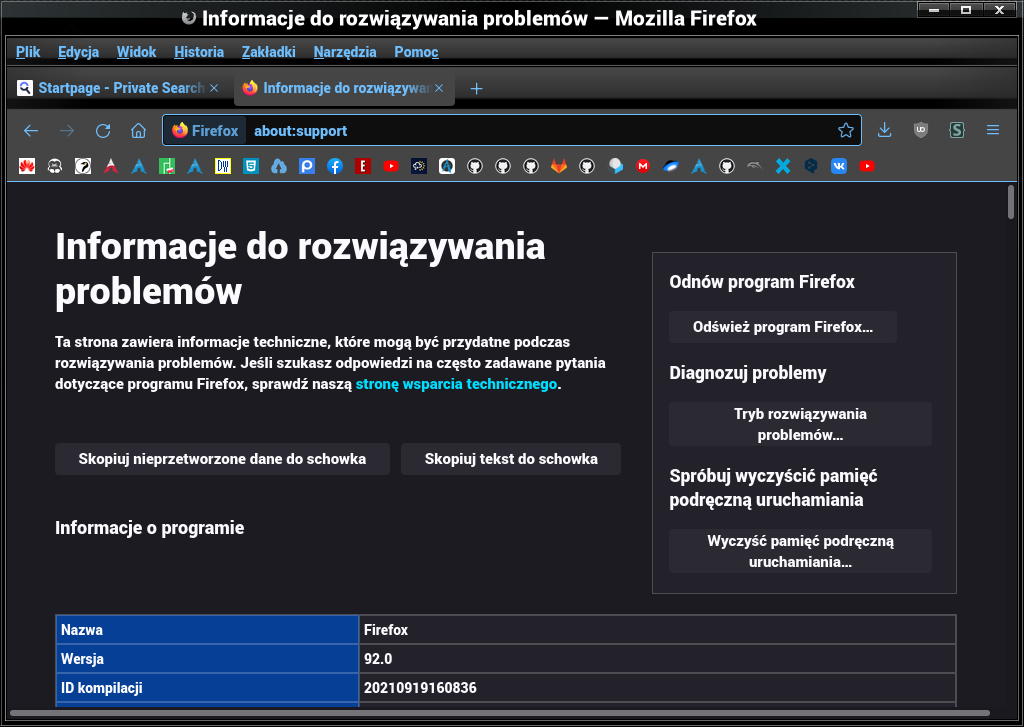Select the version value 92.0

point(378,659)
